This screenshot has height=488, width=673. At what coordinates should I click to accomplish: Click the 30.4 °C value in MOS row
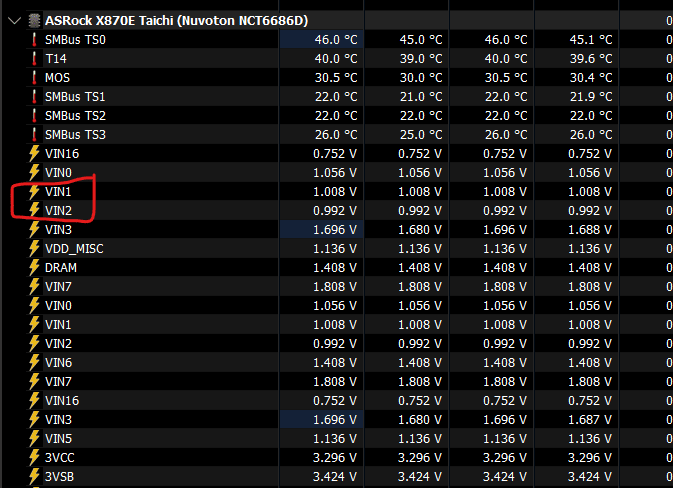pos(591,78)
